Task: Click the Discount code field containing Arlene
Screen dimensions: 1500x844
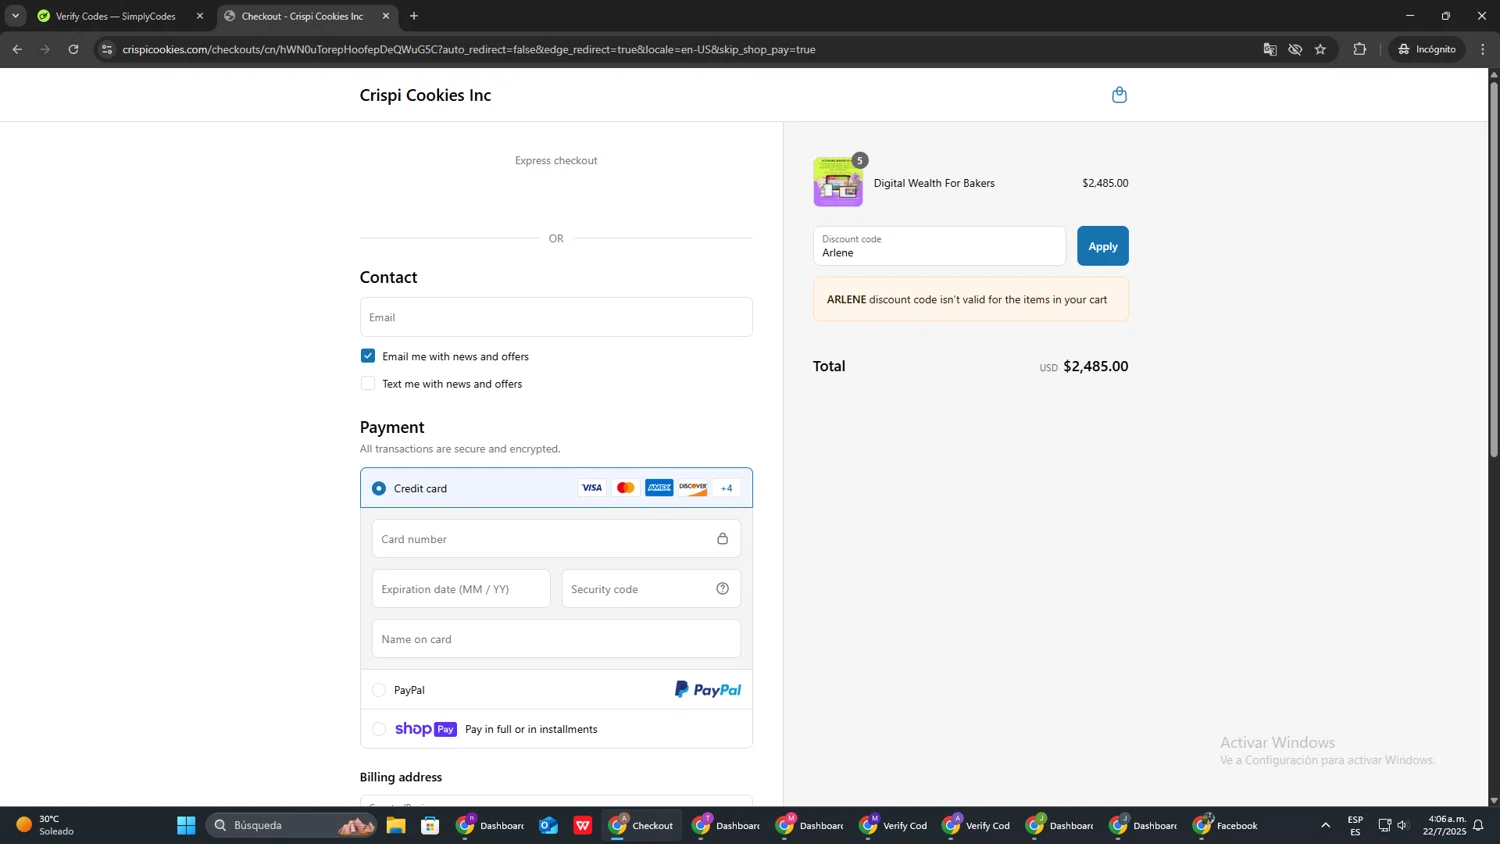Action: pyautogui.click(x=939, y=246)
